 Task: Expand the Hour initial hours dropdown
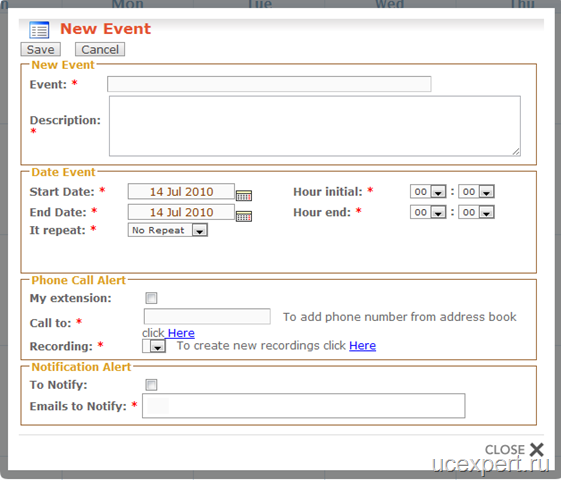click(428, 192)
